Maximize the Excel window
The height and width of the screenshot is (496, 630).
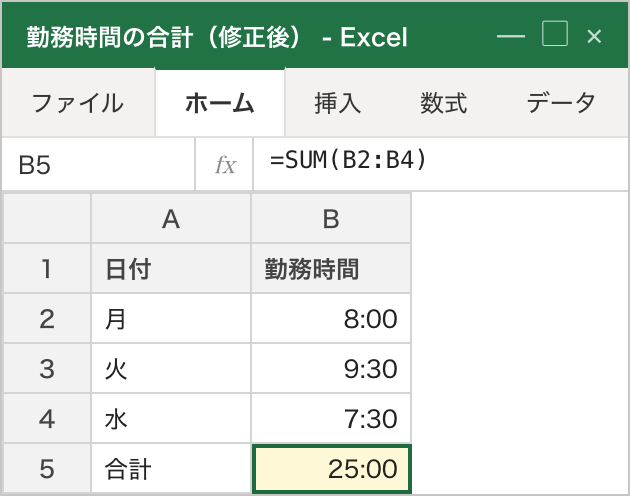coord(555,34)
